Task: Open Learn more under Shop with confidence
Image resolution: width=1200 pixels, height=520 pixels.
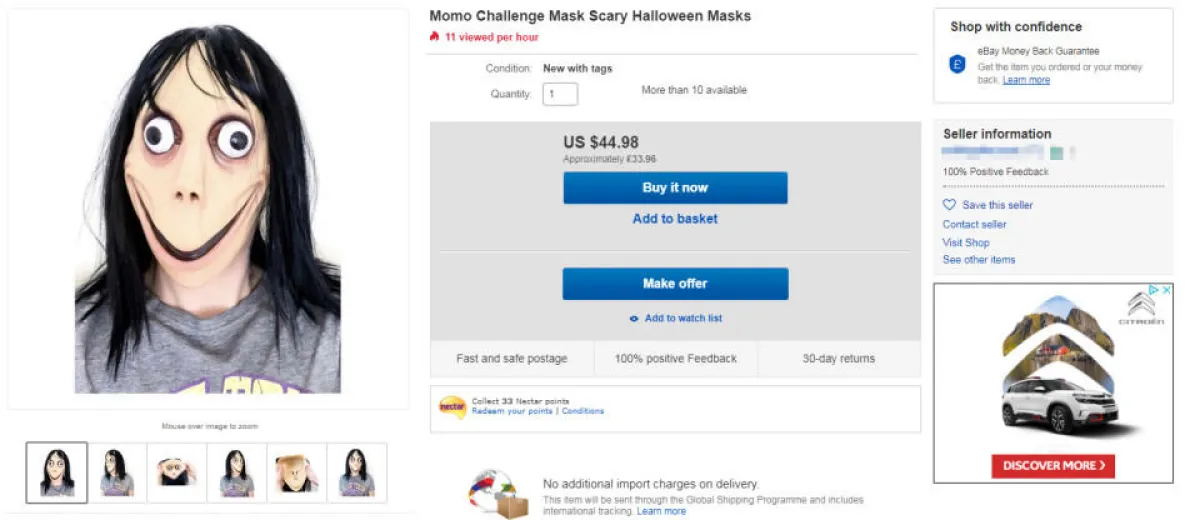Action: (x=1026, y=80)
